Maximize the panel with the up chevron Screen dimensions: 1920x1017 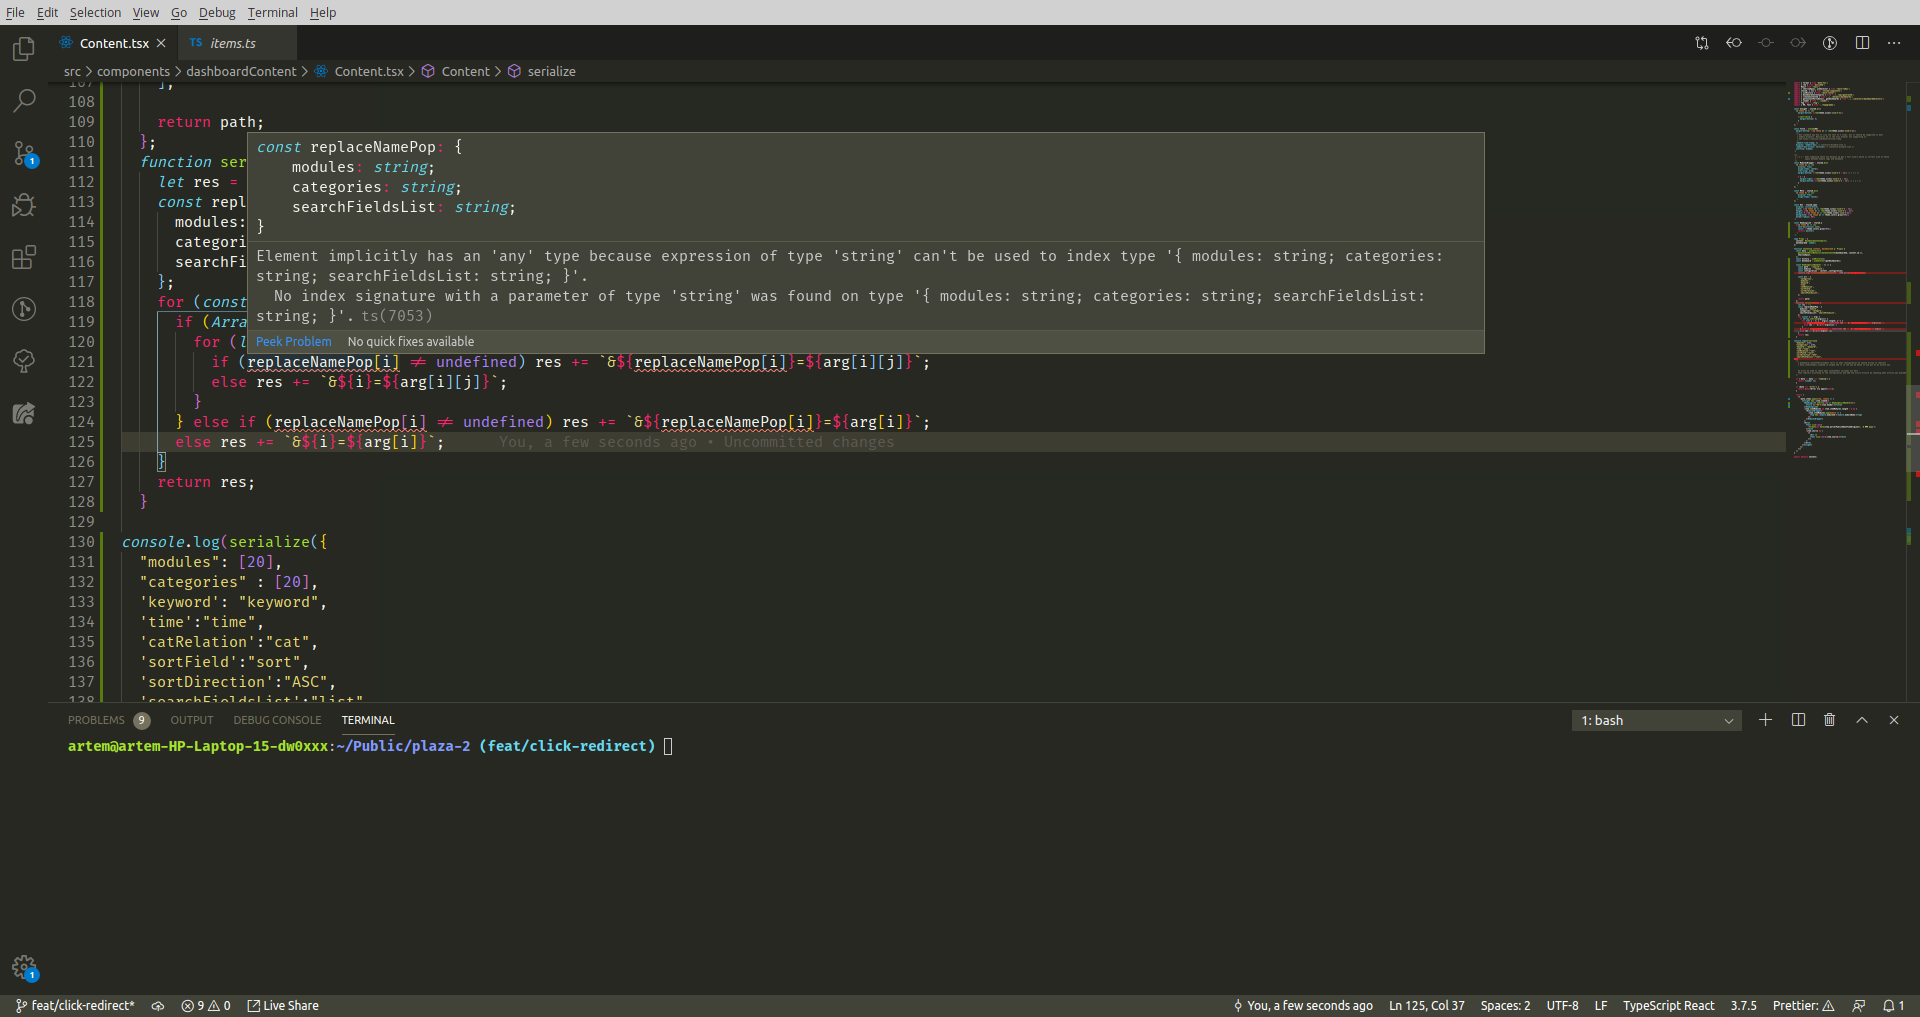[x=1862, y=720]
